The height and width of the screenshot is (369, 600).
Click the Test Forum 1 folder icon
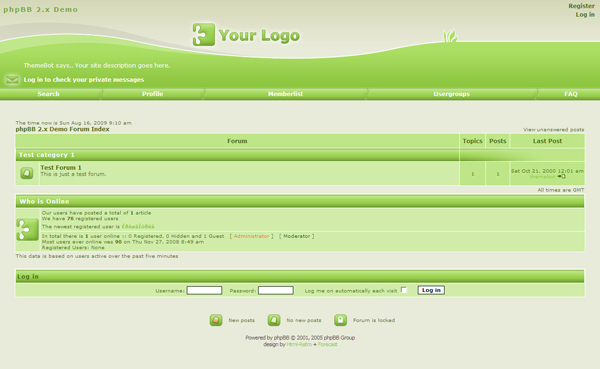pyautogui.click(x=27, y=173)
